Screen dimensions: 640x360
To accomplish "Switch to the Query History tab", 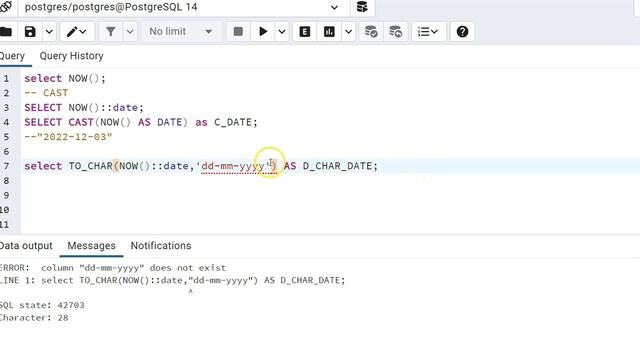I will coord(71,56).
